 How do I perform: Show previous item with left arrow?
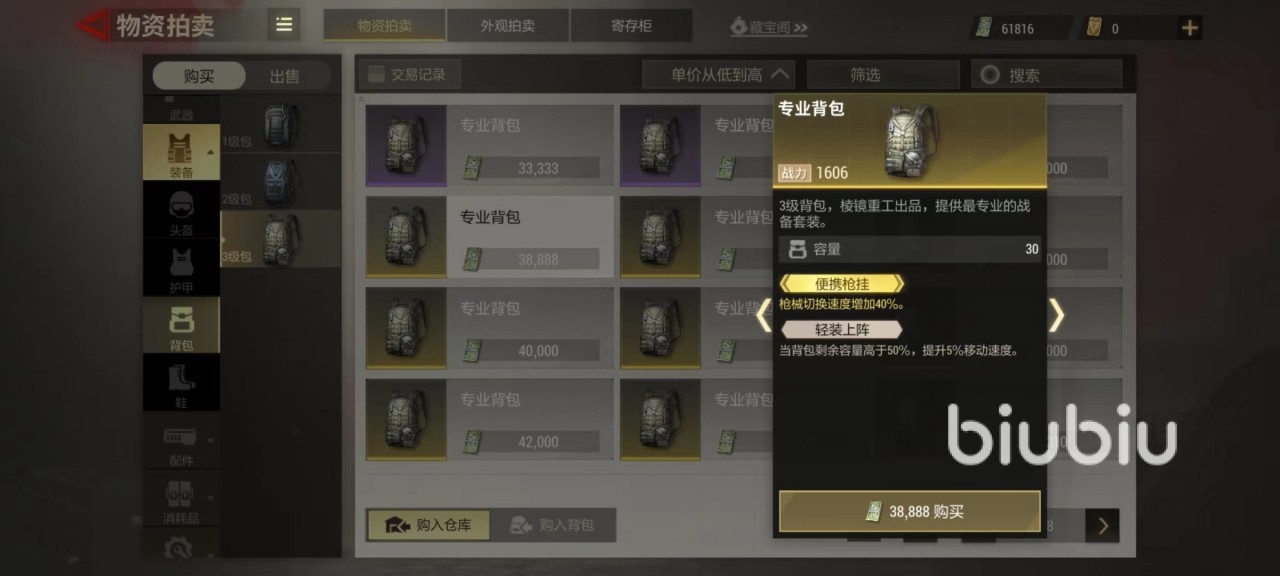764,316
